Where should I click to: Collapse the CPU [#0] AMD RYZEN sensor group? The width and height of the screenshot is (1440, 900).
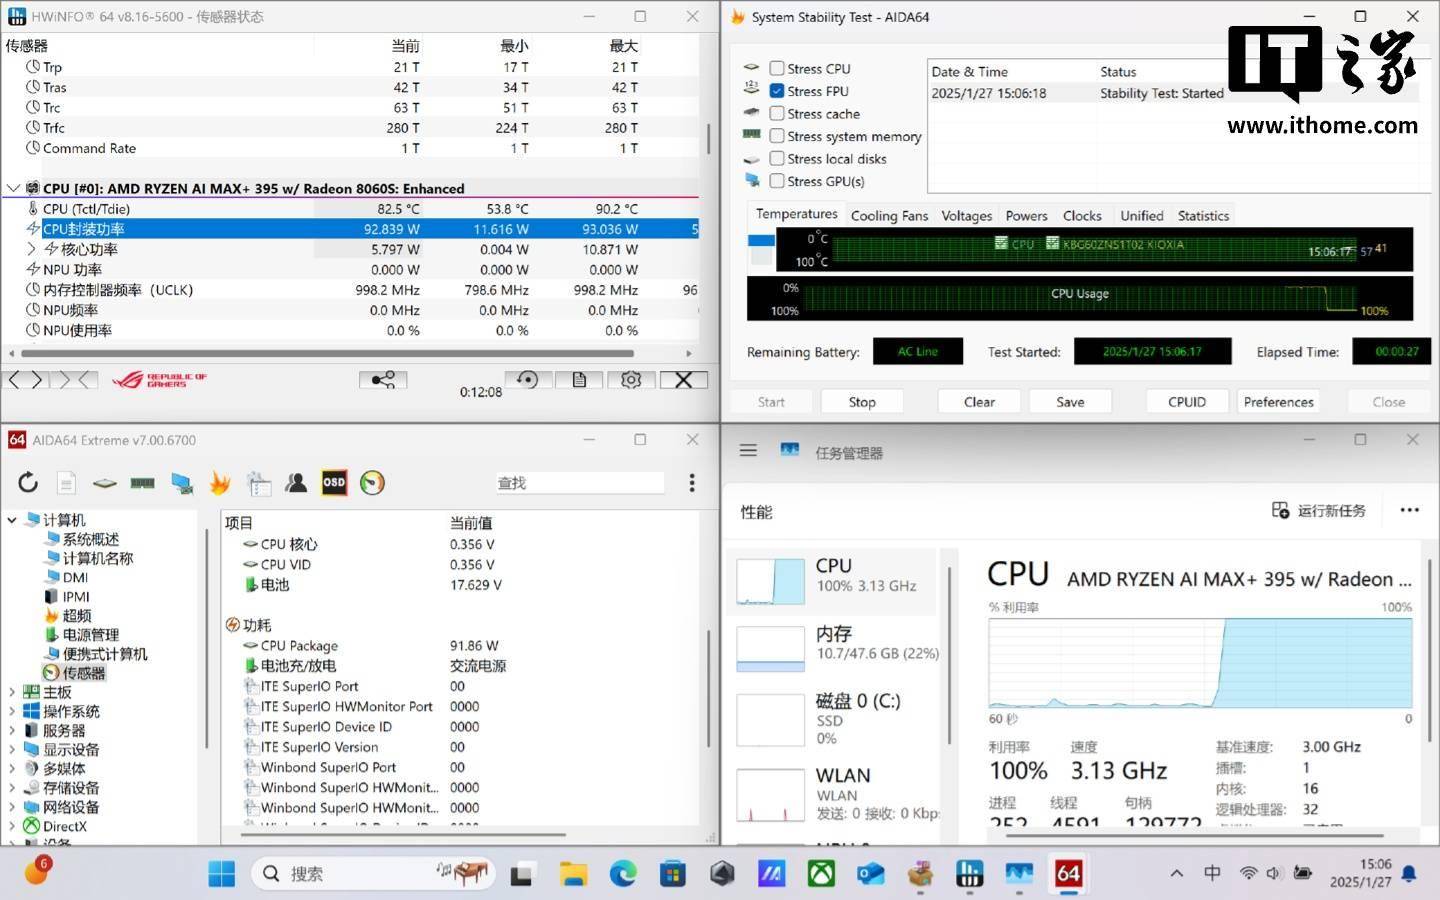(13, 188)
